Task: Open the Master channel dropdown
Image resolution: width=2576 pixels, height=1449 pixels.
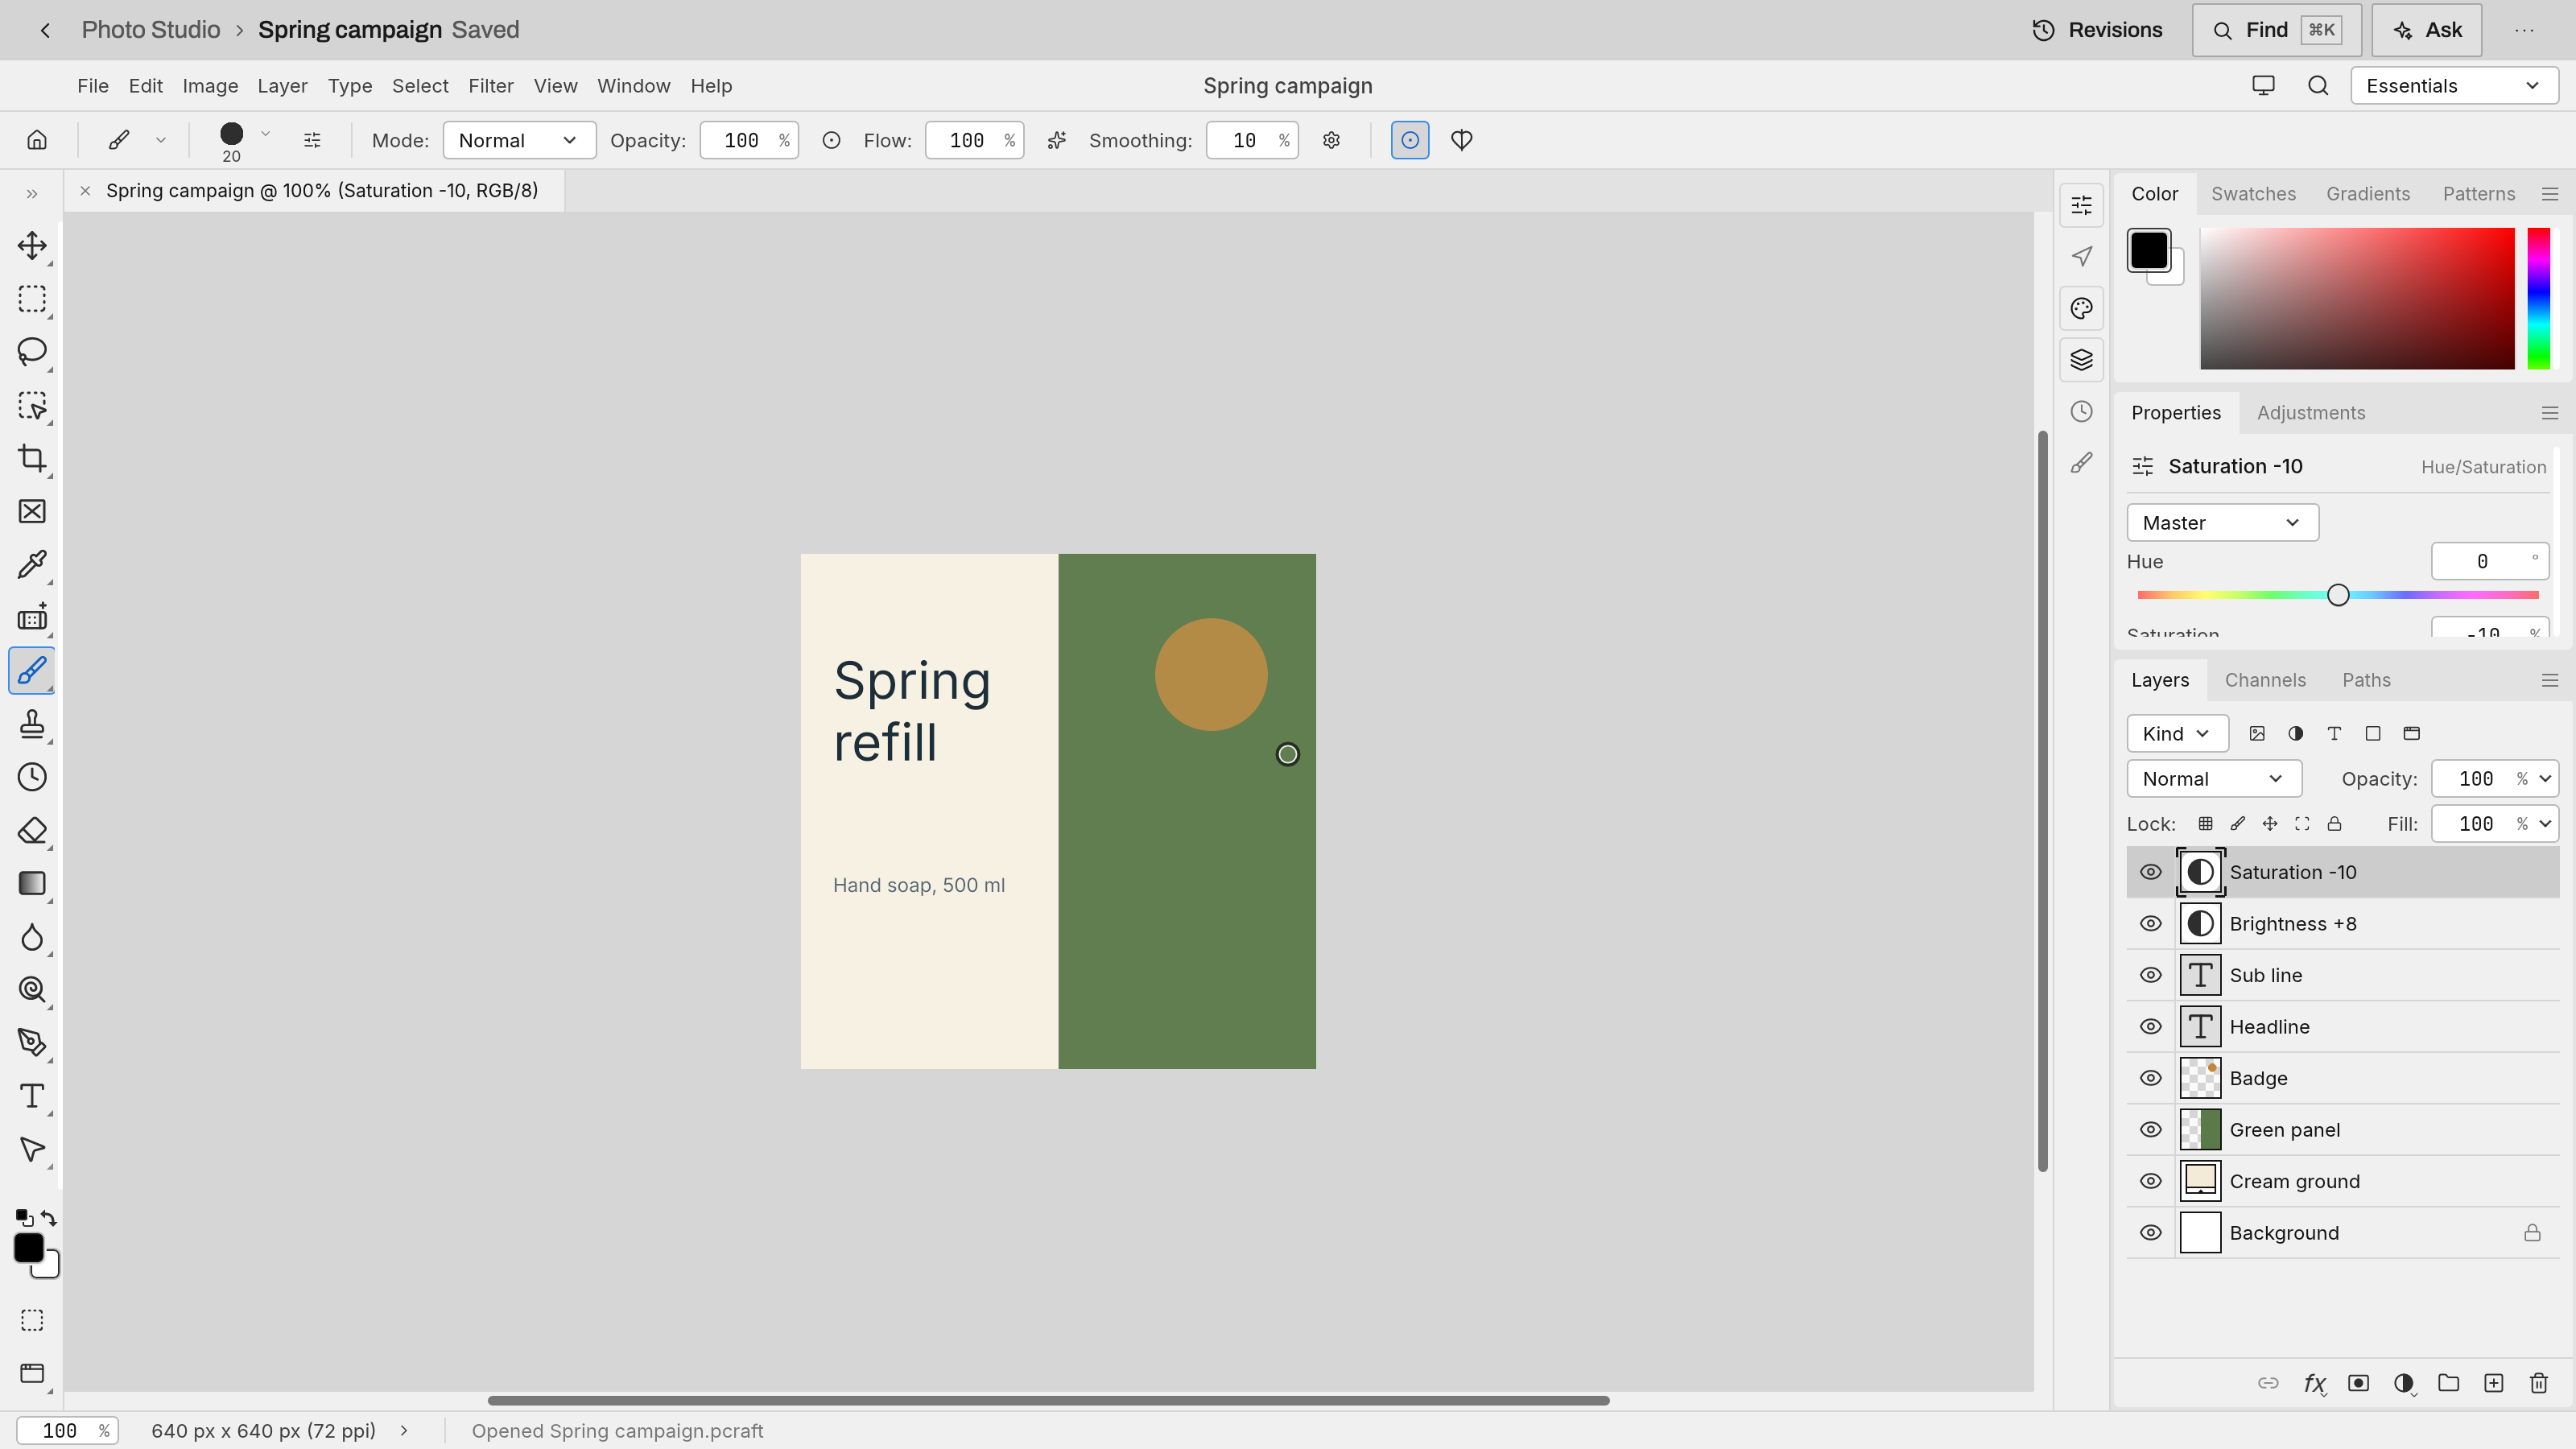Action: coord(2222,523)
